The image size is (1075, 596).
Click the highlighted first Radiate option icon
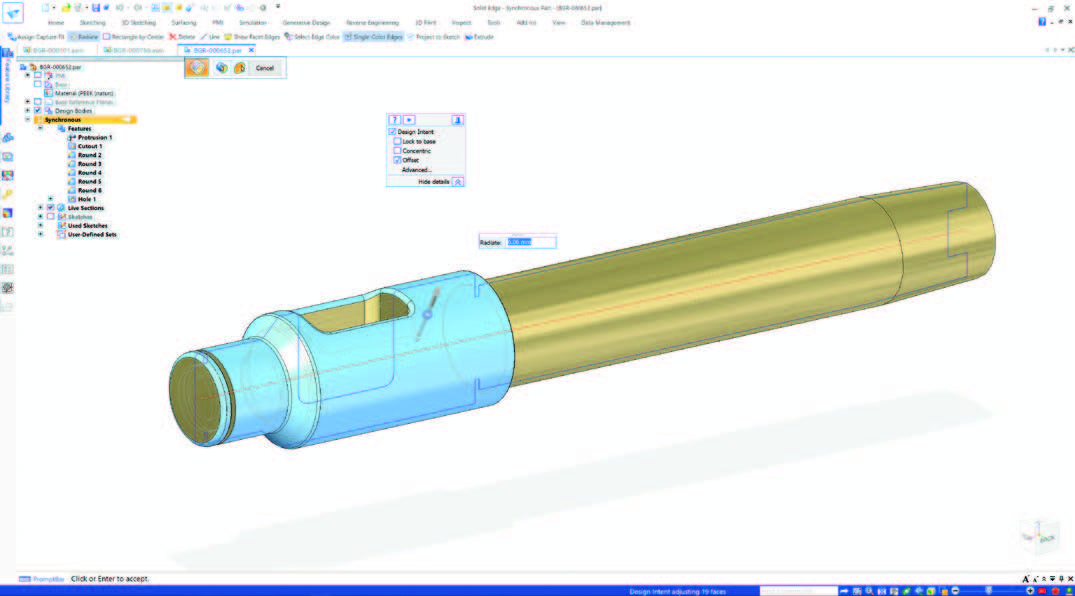point(197,68)
